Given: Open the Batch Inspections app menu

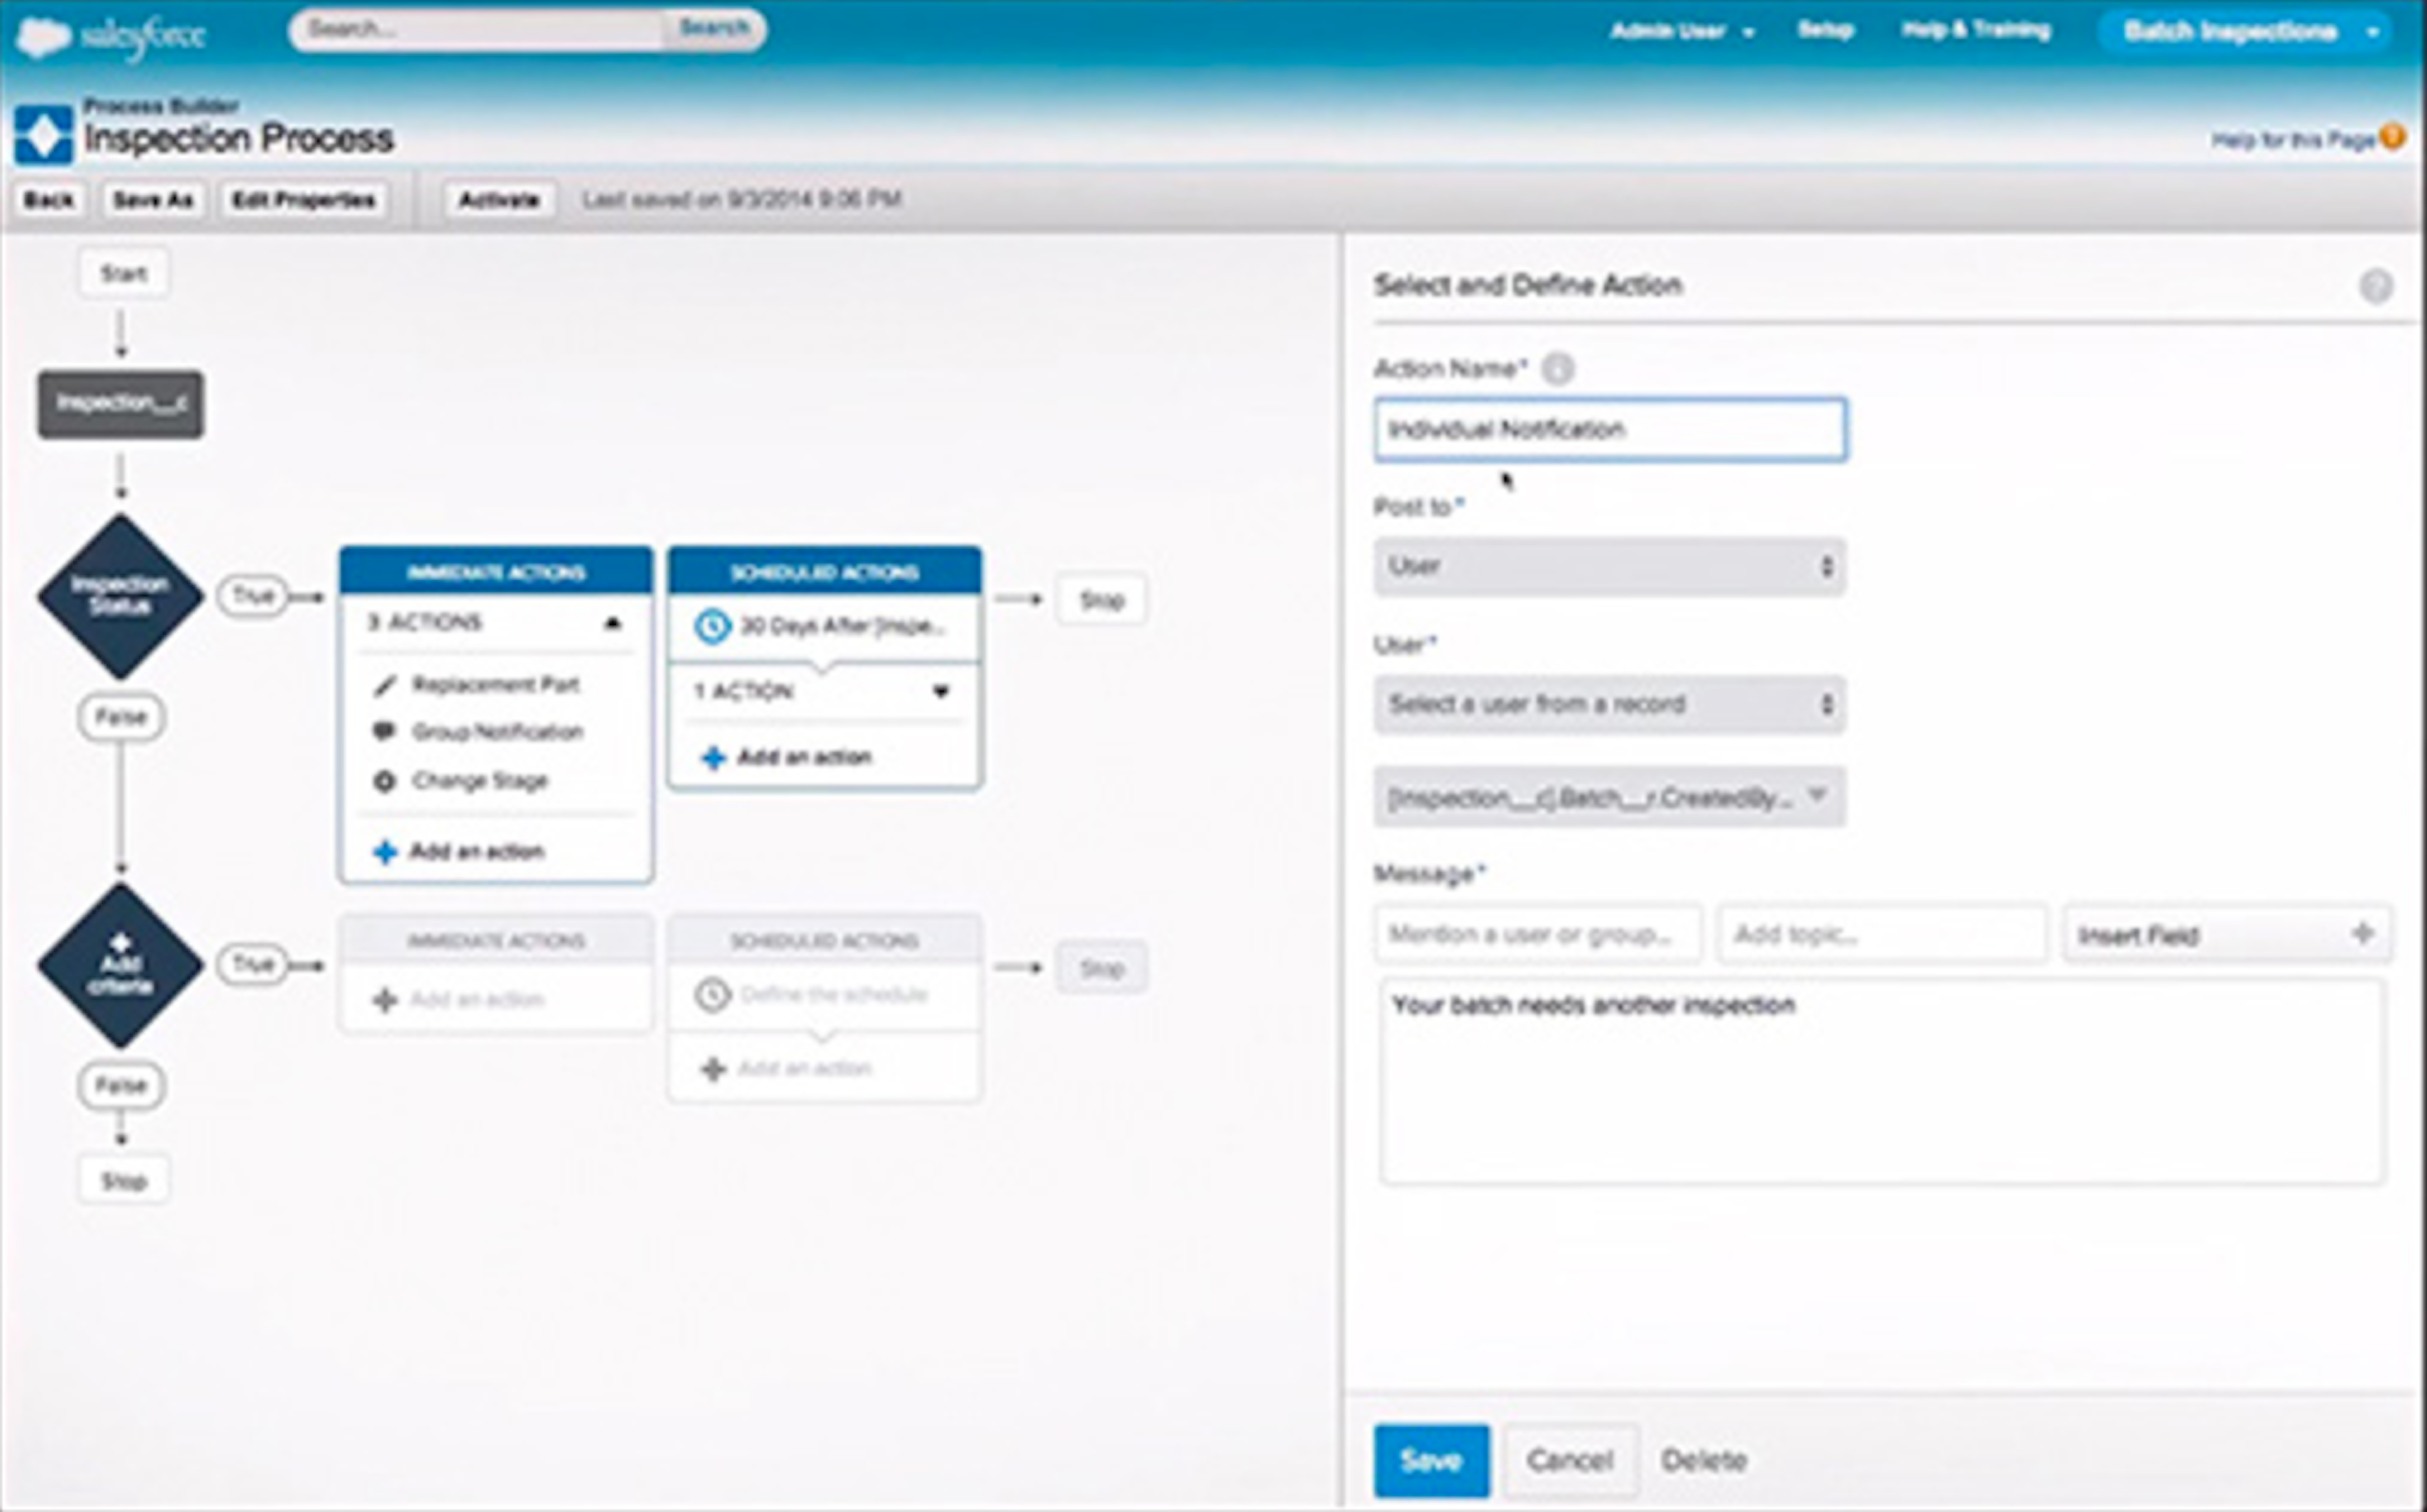Looking at the screenshot, I should 2246,32.
